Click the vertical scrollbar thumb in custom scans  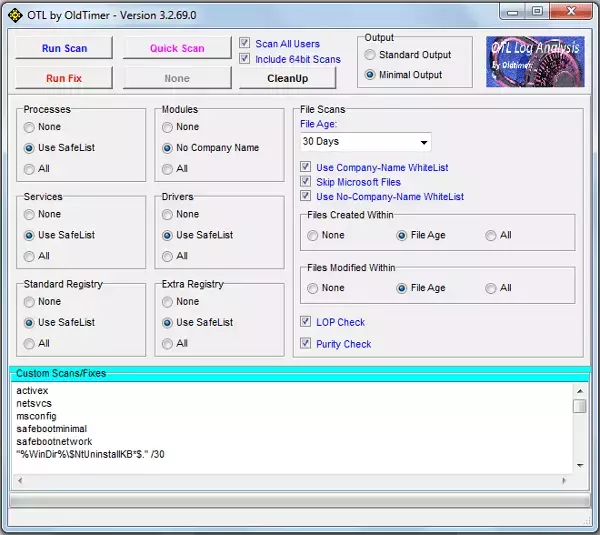click(x=580, y=406)
